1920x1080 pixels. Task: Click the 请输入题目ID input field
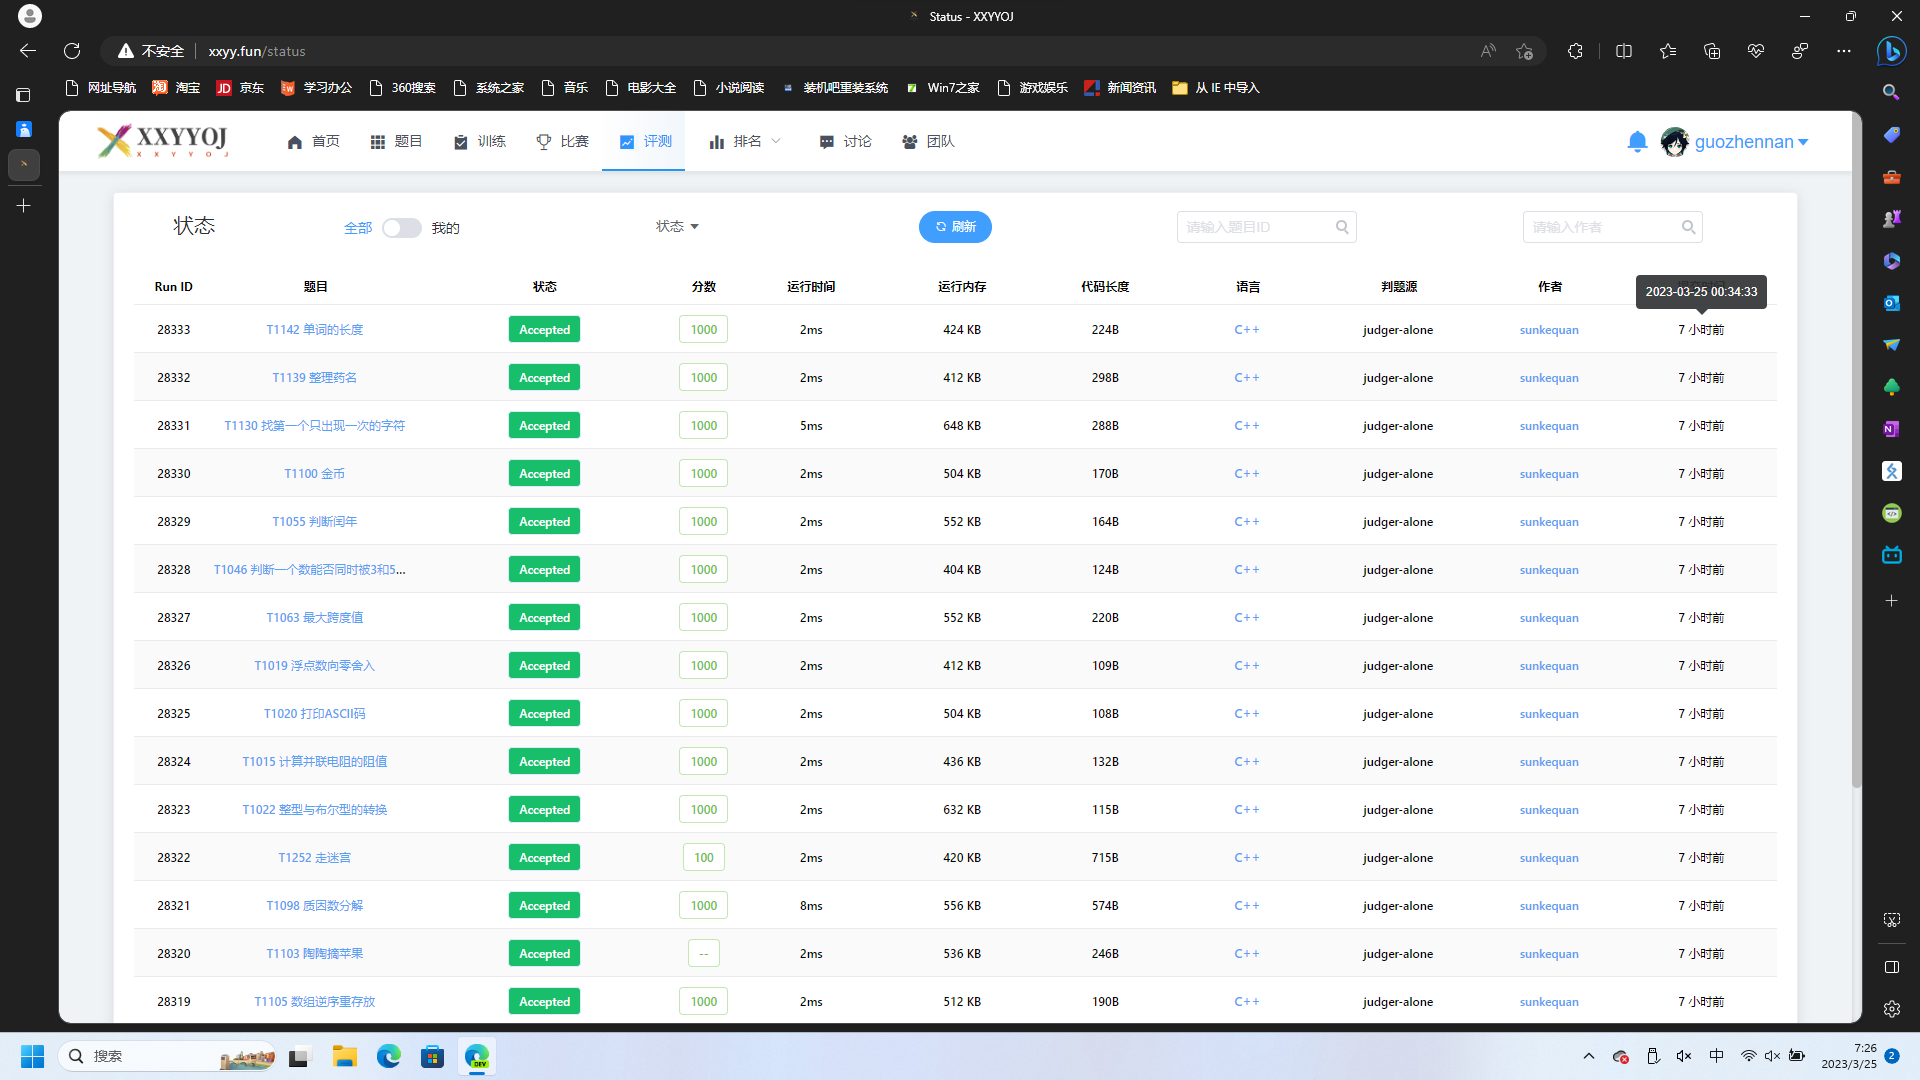1255,227
